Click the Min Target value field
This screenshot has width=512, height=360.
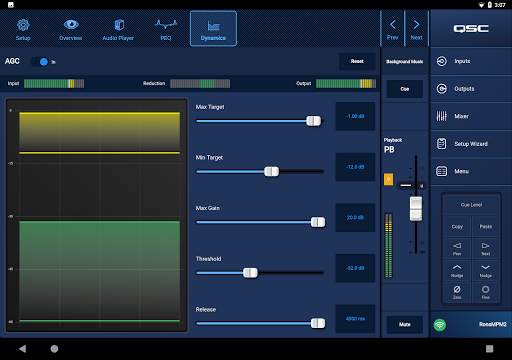pos(355,167)
